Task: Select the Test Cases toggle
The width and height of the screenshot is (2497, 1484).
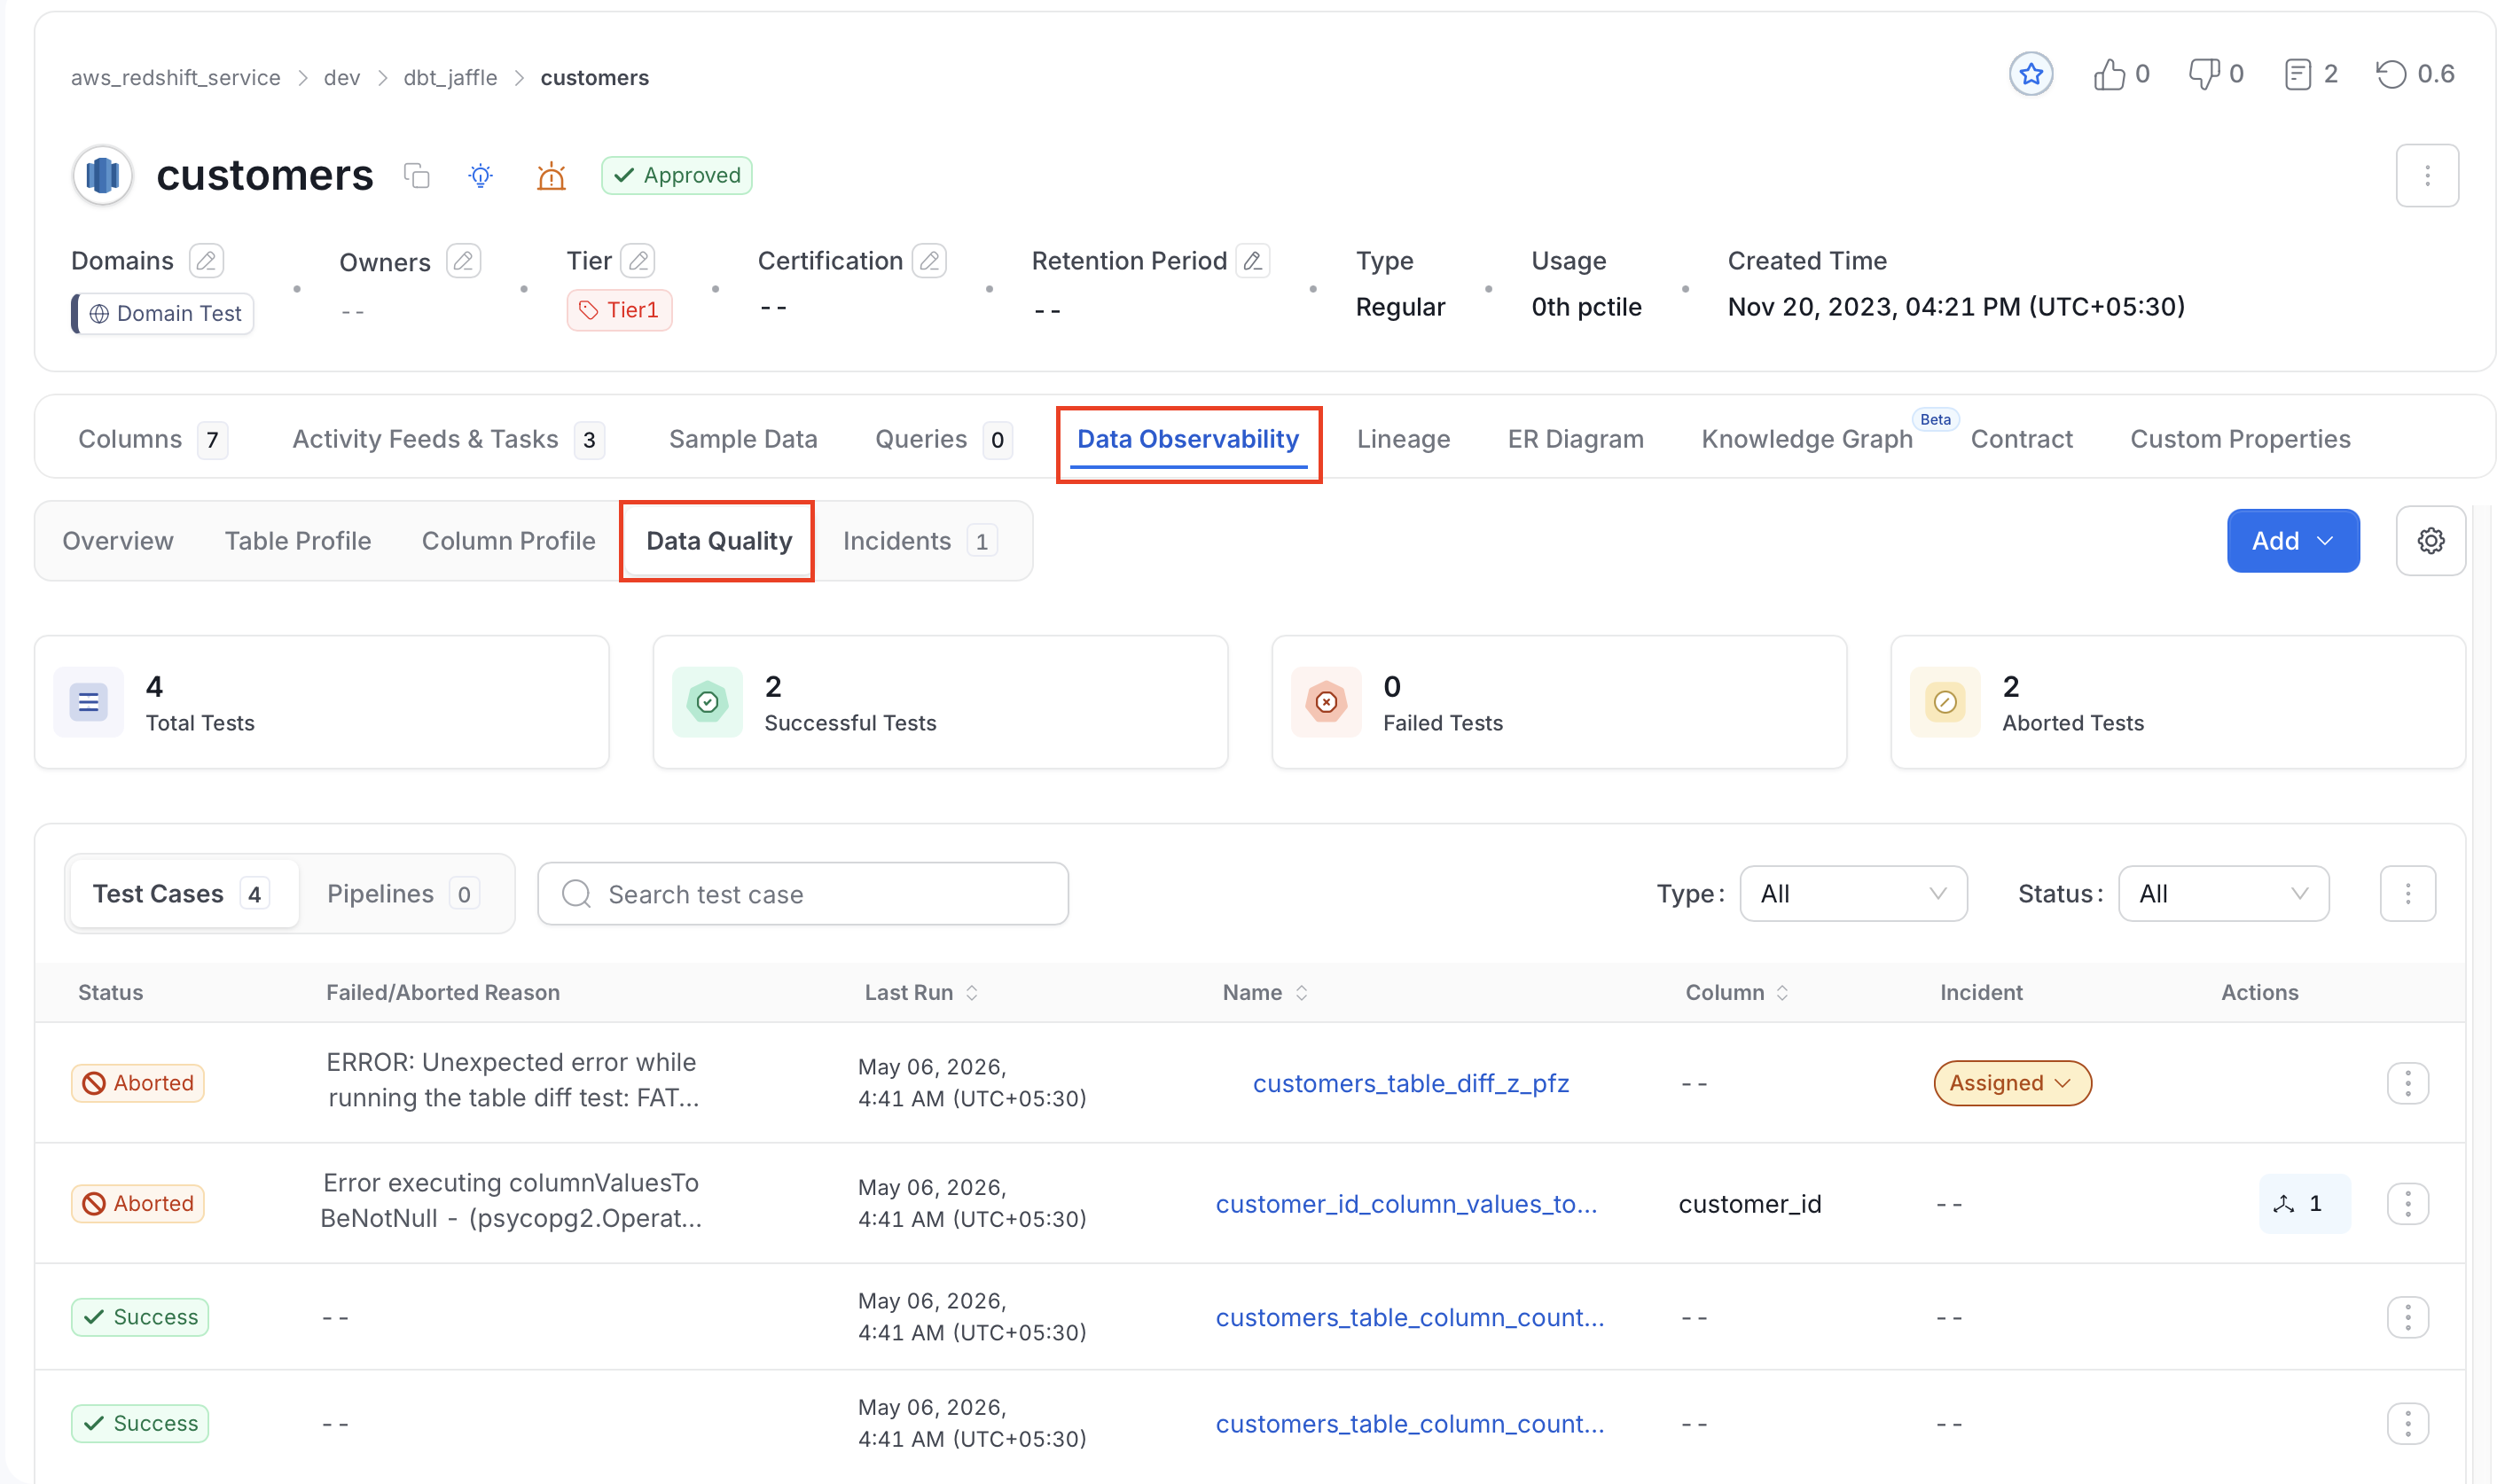Action: click(181, 894)
